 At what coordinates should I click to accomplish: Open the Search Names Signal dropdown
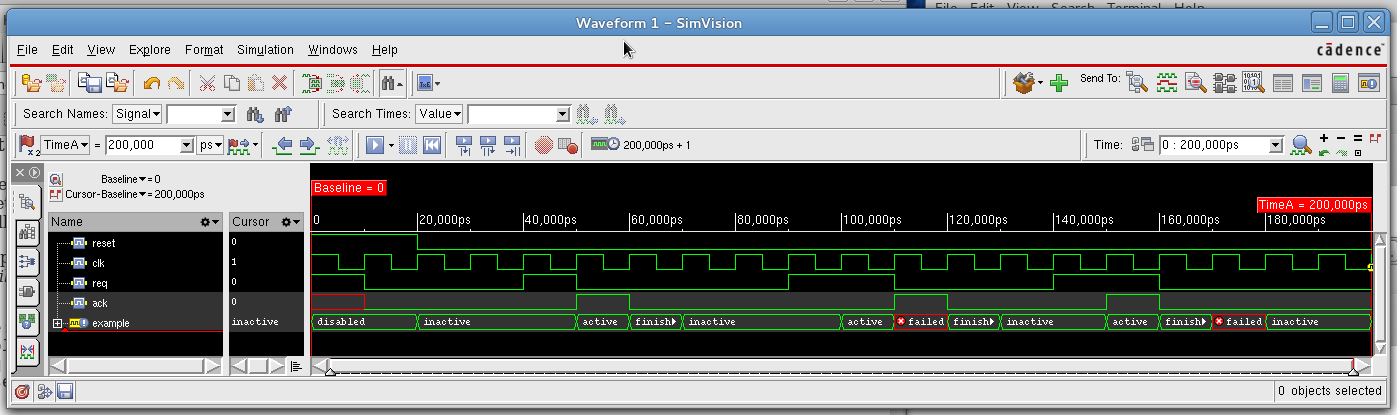point(137,114)
